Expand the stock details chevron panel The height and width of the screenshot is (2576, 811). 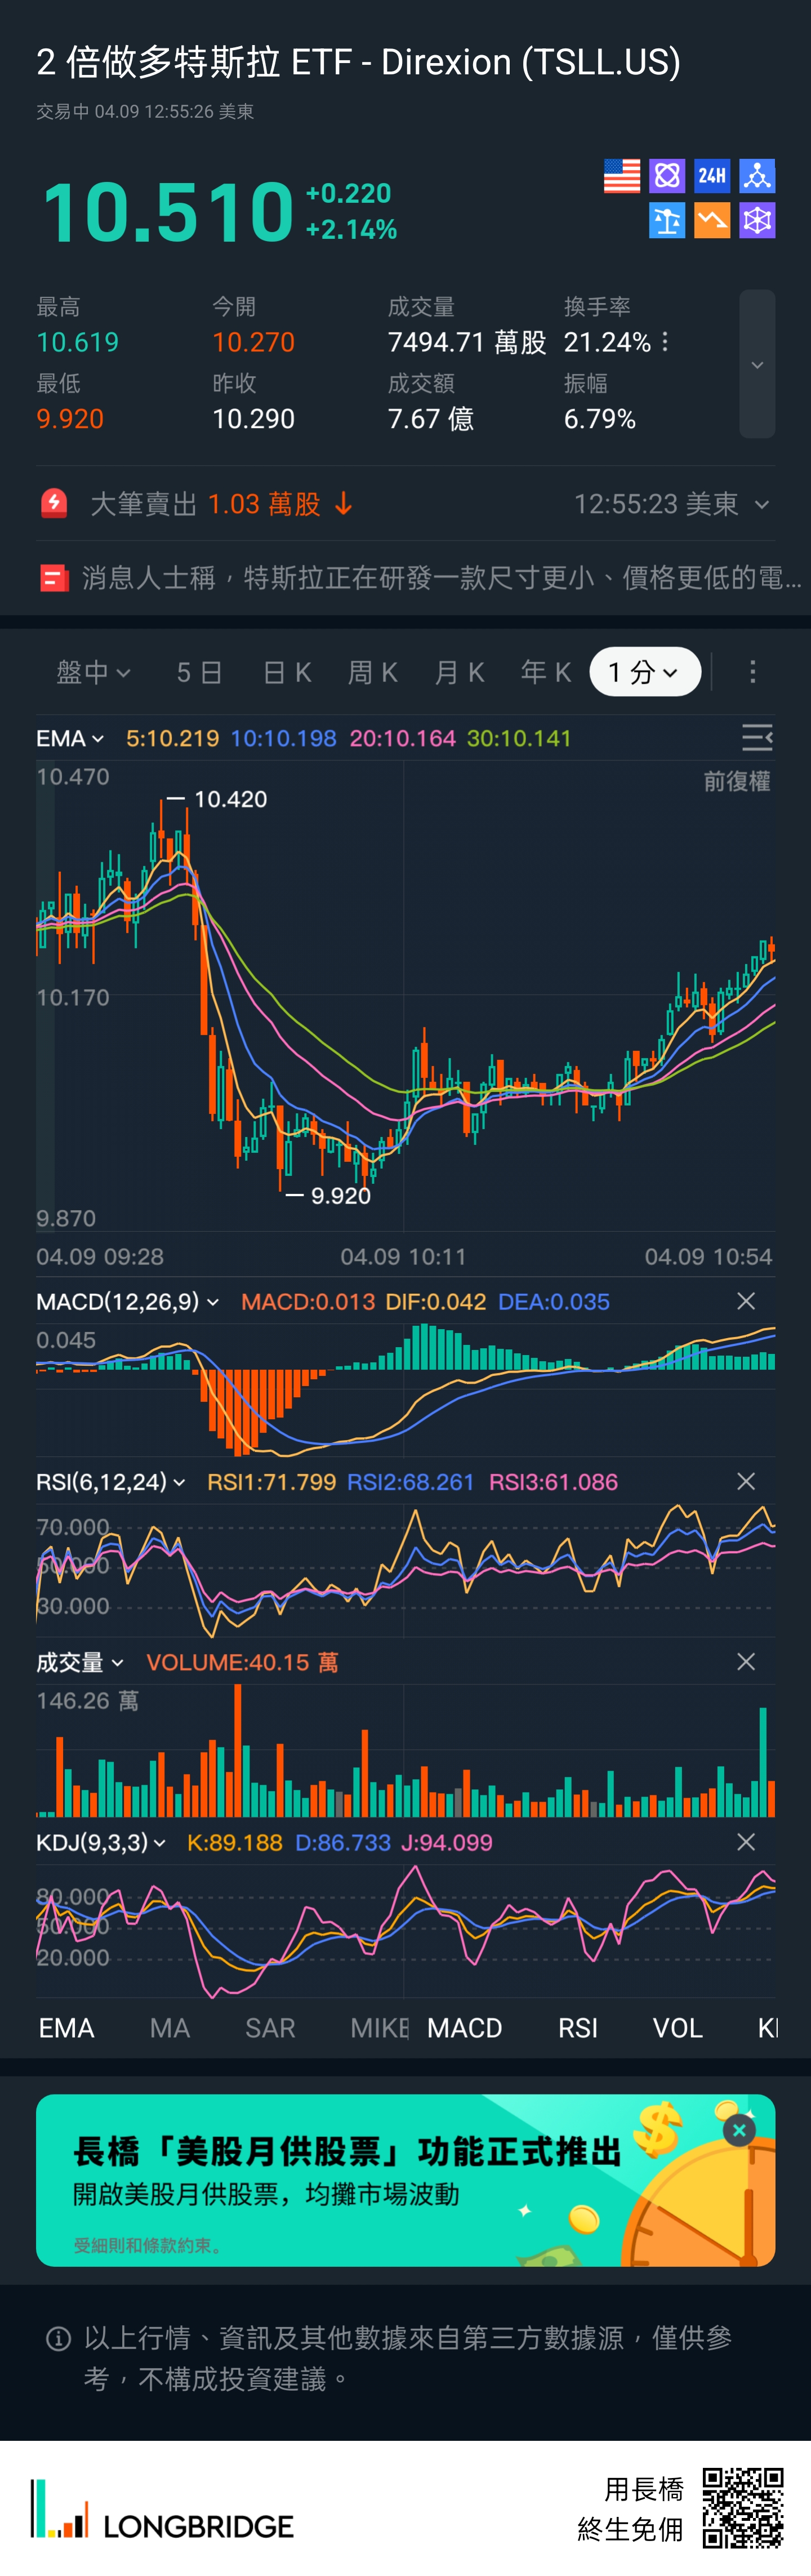point(757,364)
